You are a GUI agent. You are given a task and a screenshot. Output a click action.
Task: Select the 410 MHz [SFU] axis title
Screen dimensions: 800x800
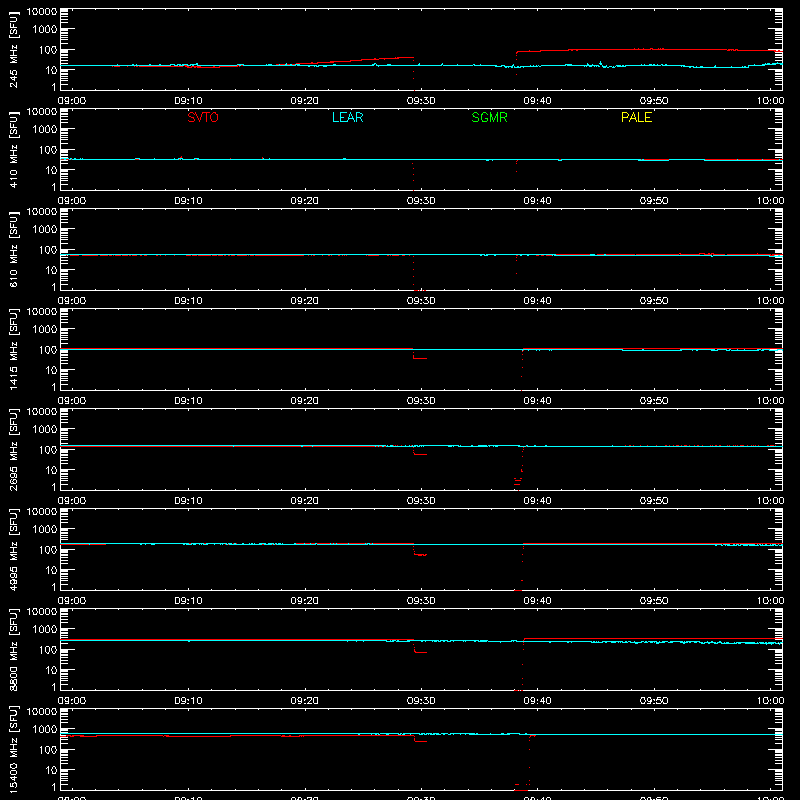(13, 149)
